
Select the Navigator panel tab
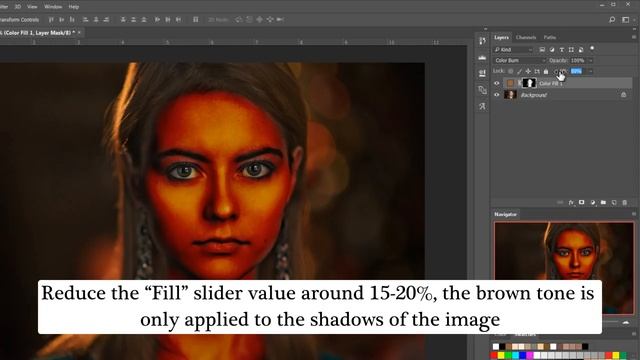(x=505, y=214)
